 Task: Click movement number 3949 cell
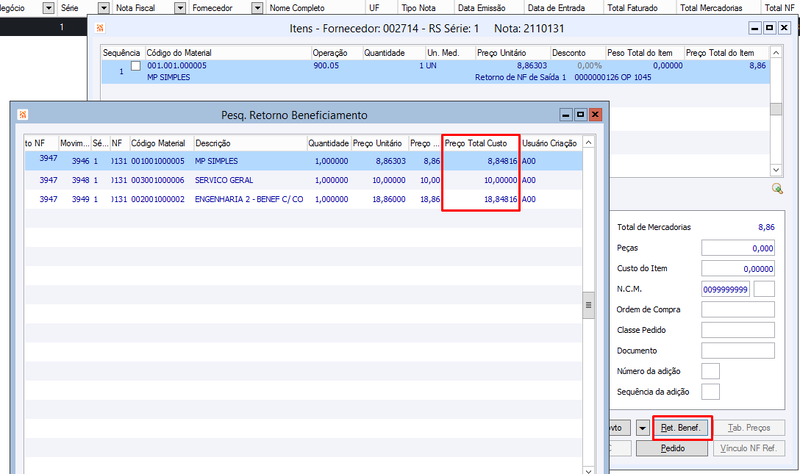coord(81,199)
